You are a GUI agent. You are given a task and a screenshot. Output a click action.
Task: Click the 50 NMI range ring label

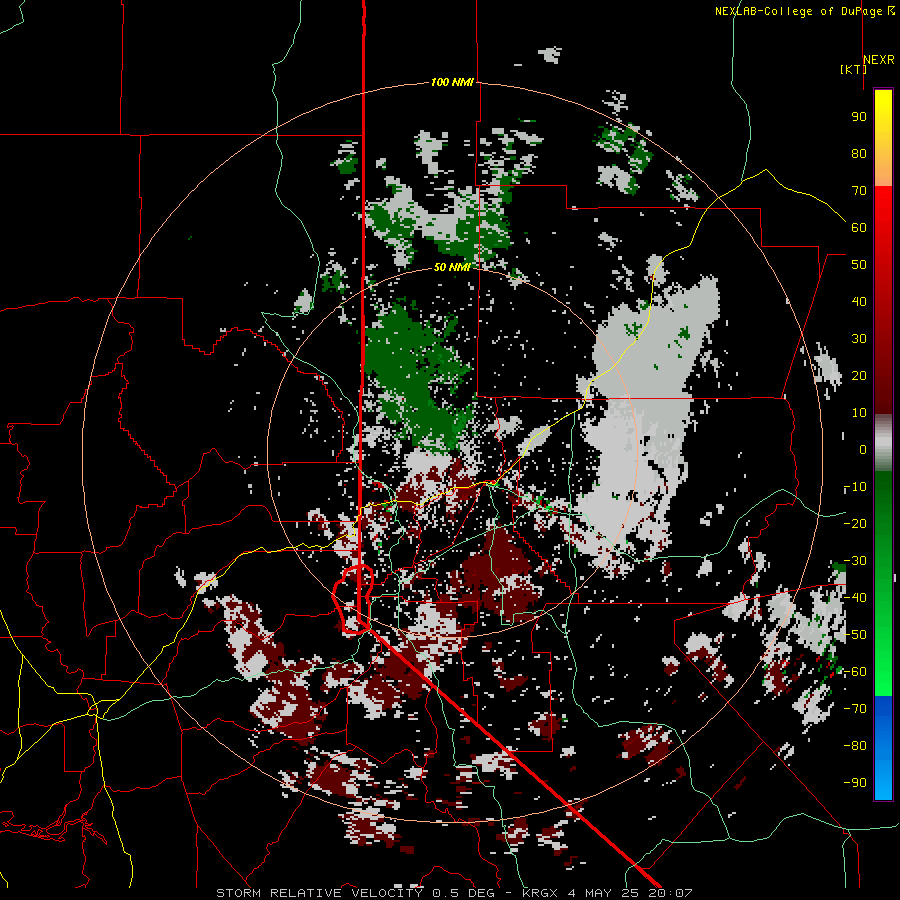pos(452,267)
